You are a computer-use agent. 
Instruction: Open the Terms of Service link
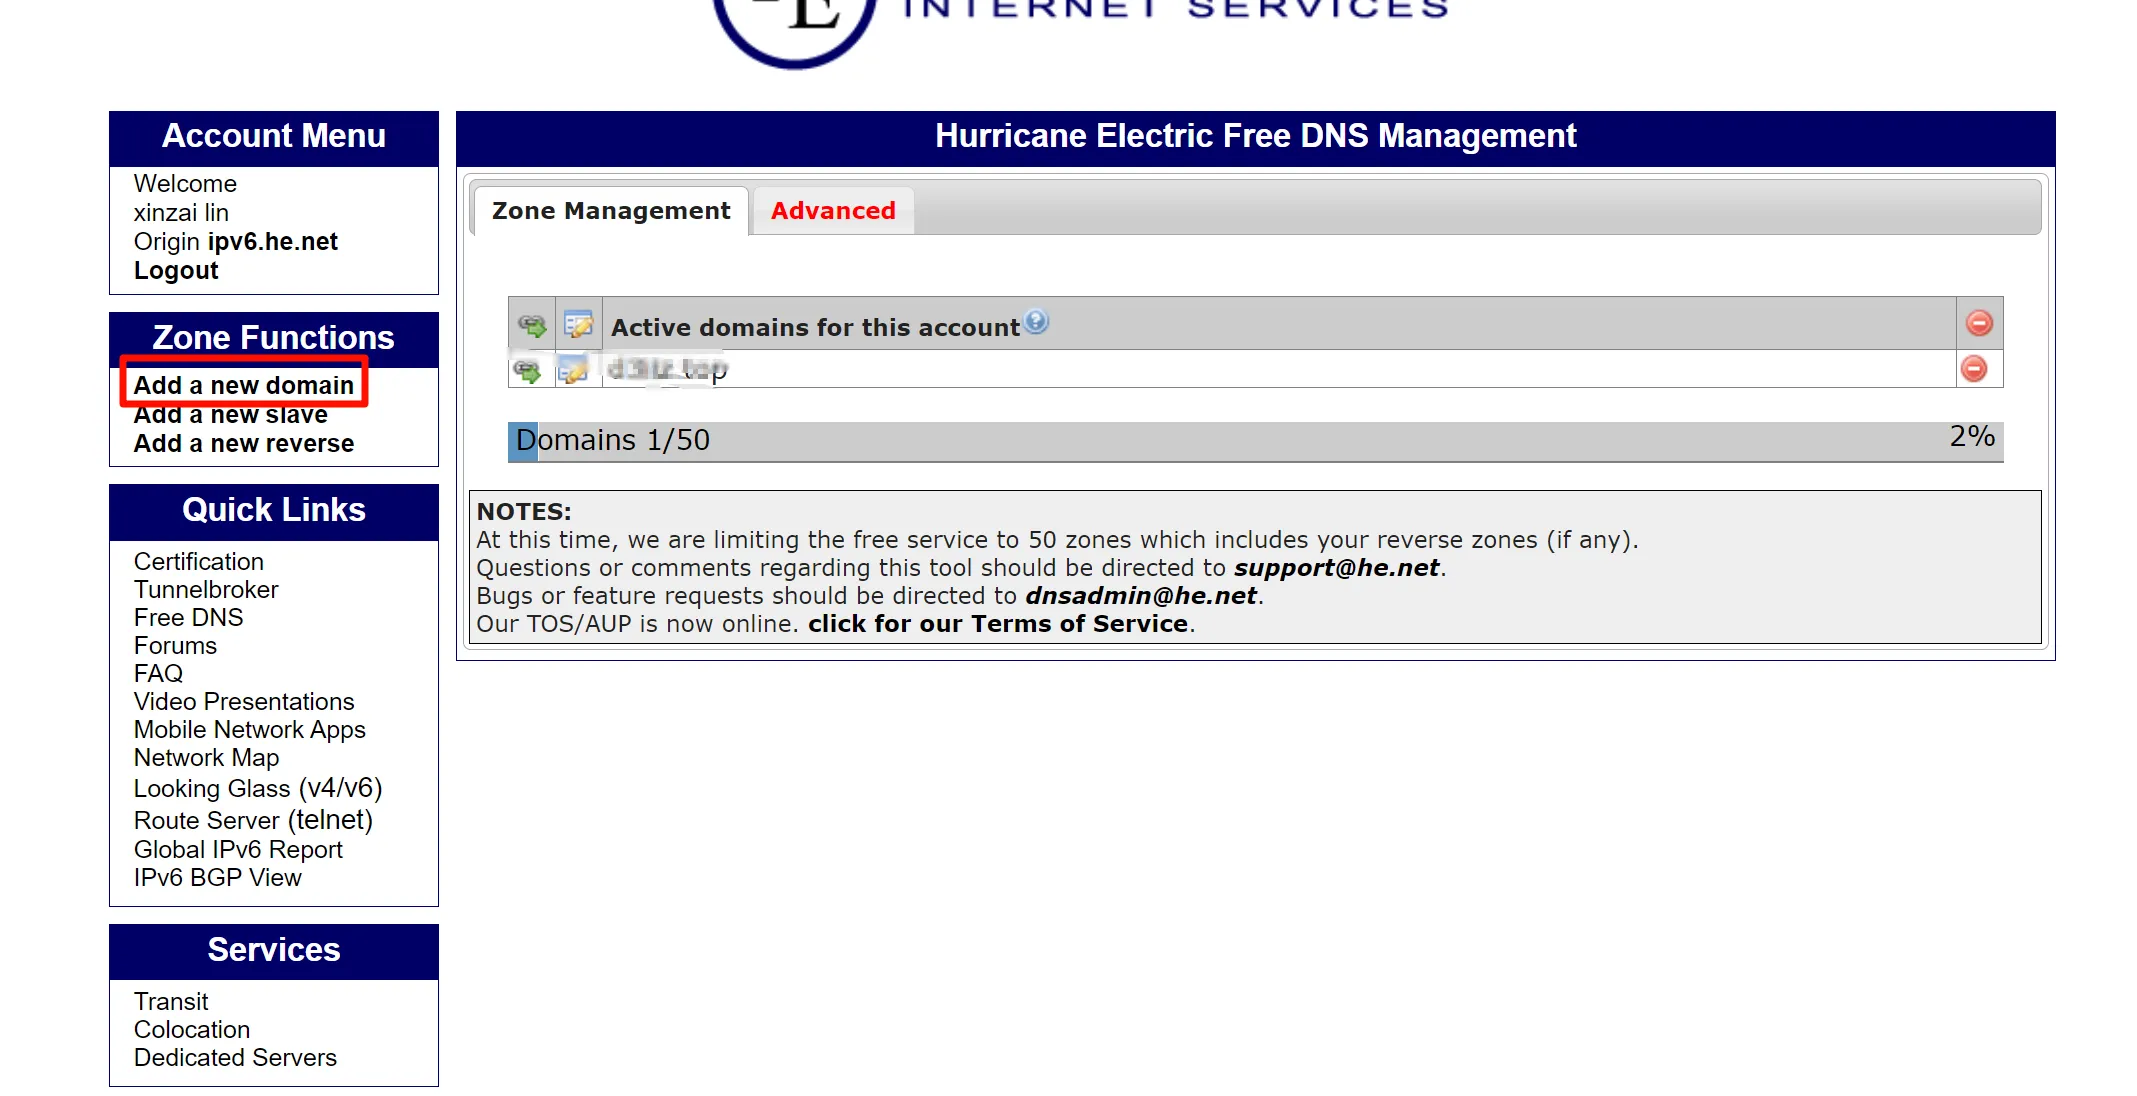coord(998,624)
